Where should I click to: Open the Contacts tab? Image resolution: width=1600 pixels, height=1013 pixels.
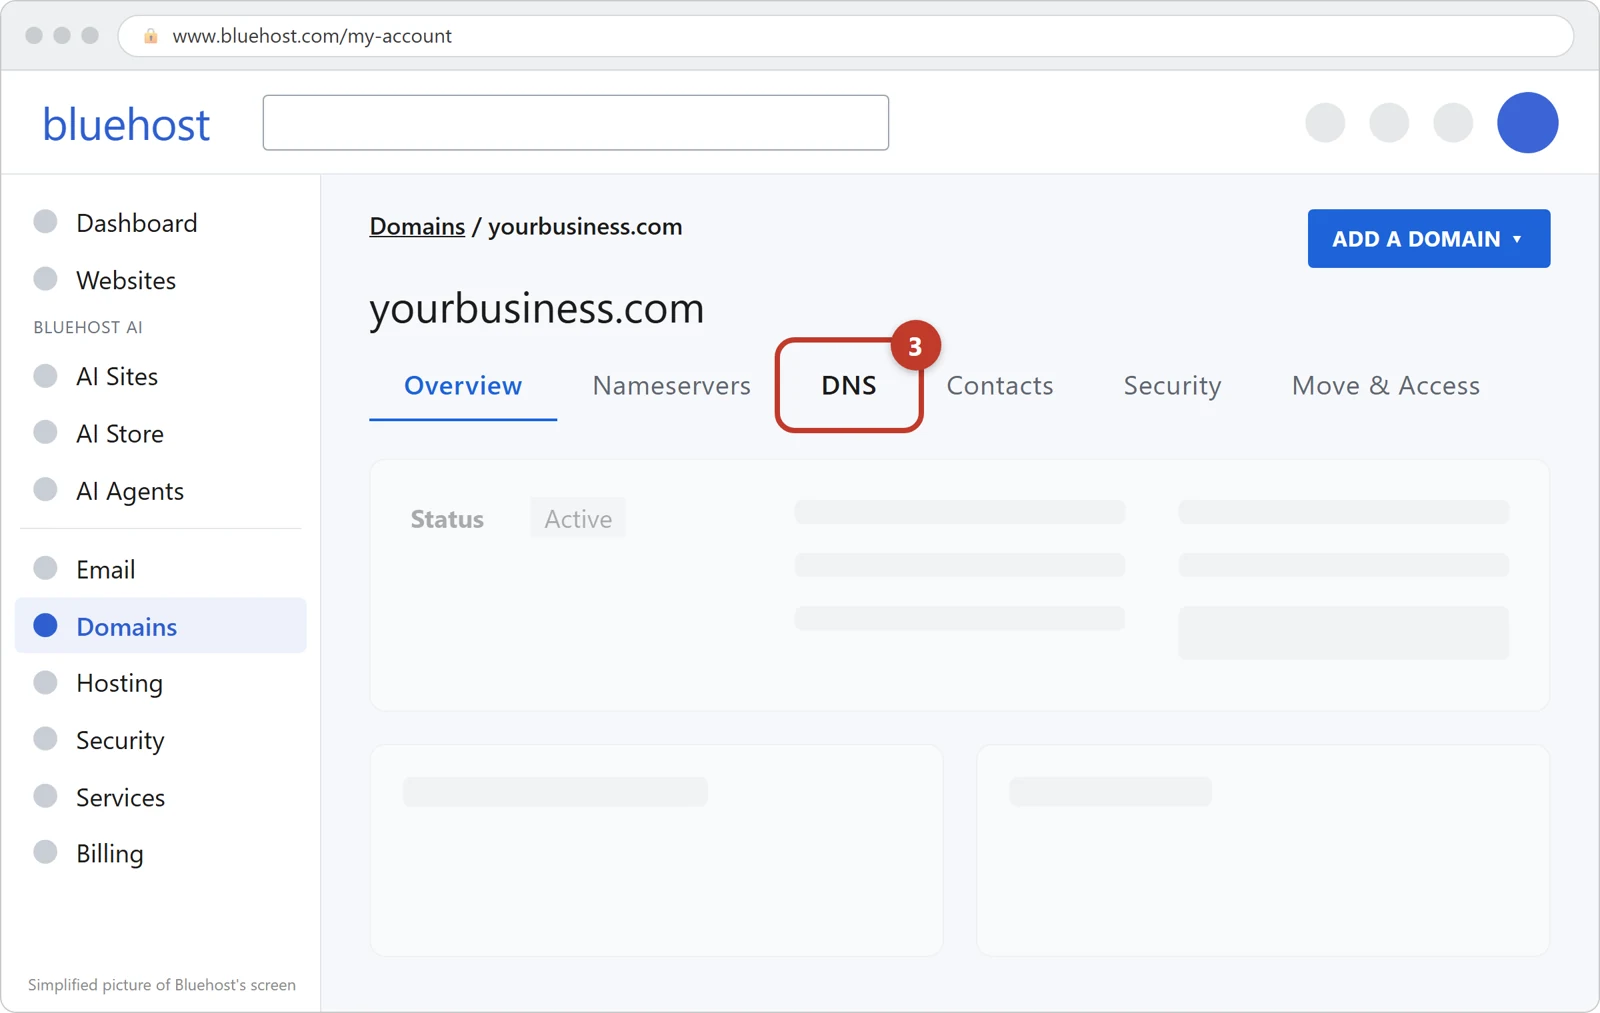pyautogui.click(x=1000, y=386)
